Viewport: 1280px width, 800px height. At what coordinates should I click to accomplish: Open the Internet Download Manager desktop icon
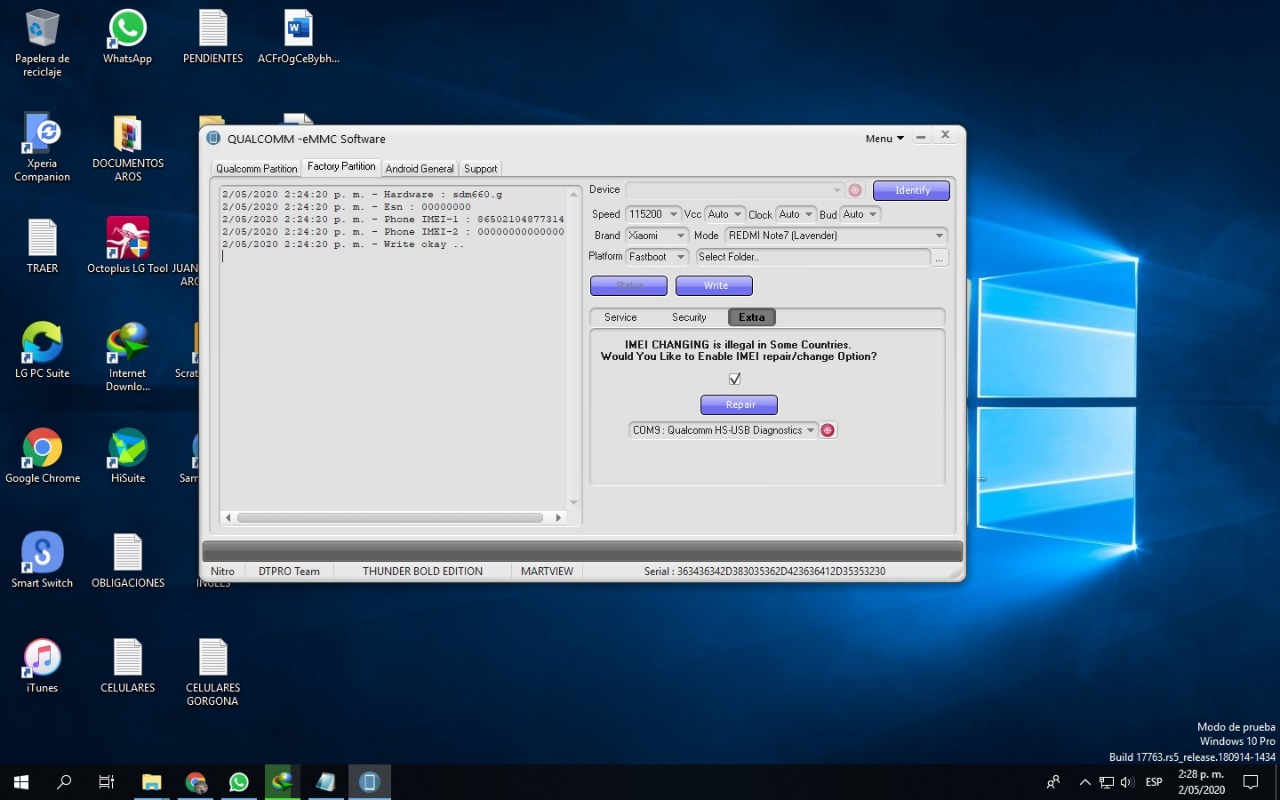[x=128, y=357]
